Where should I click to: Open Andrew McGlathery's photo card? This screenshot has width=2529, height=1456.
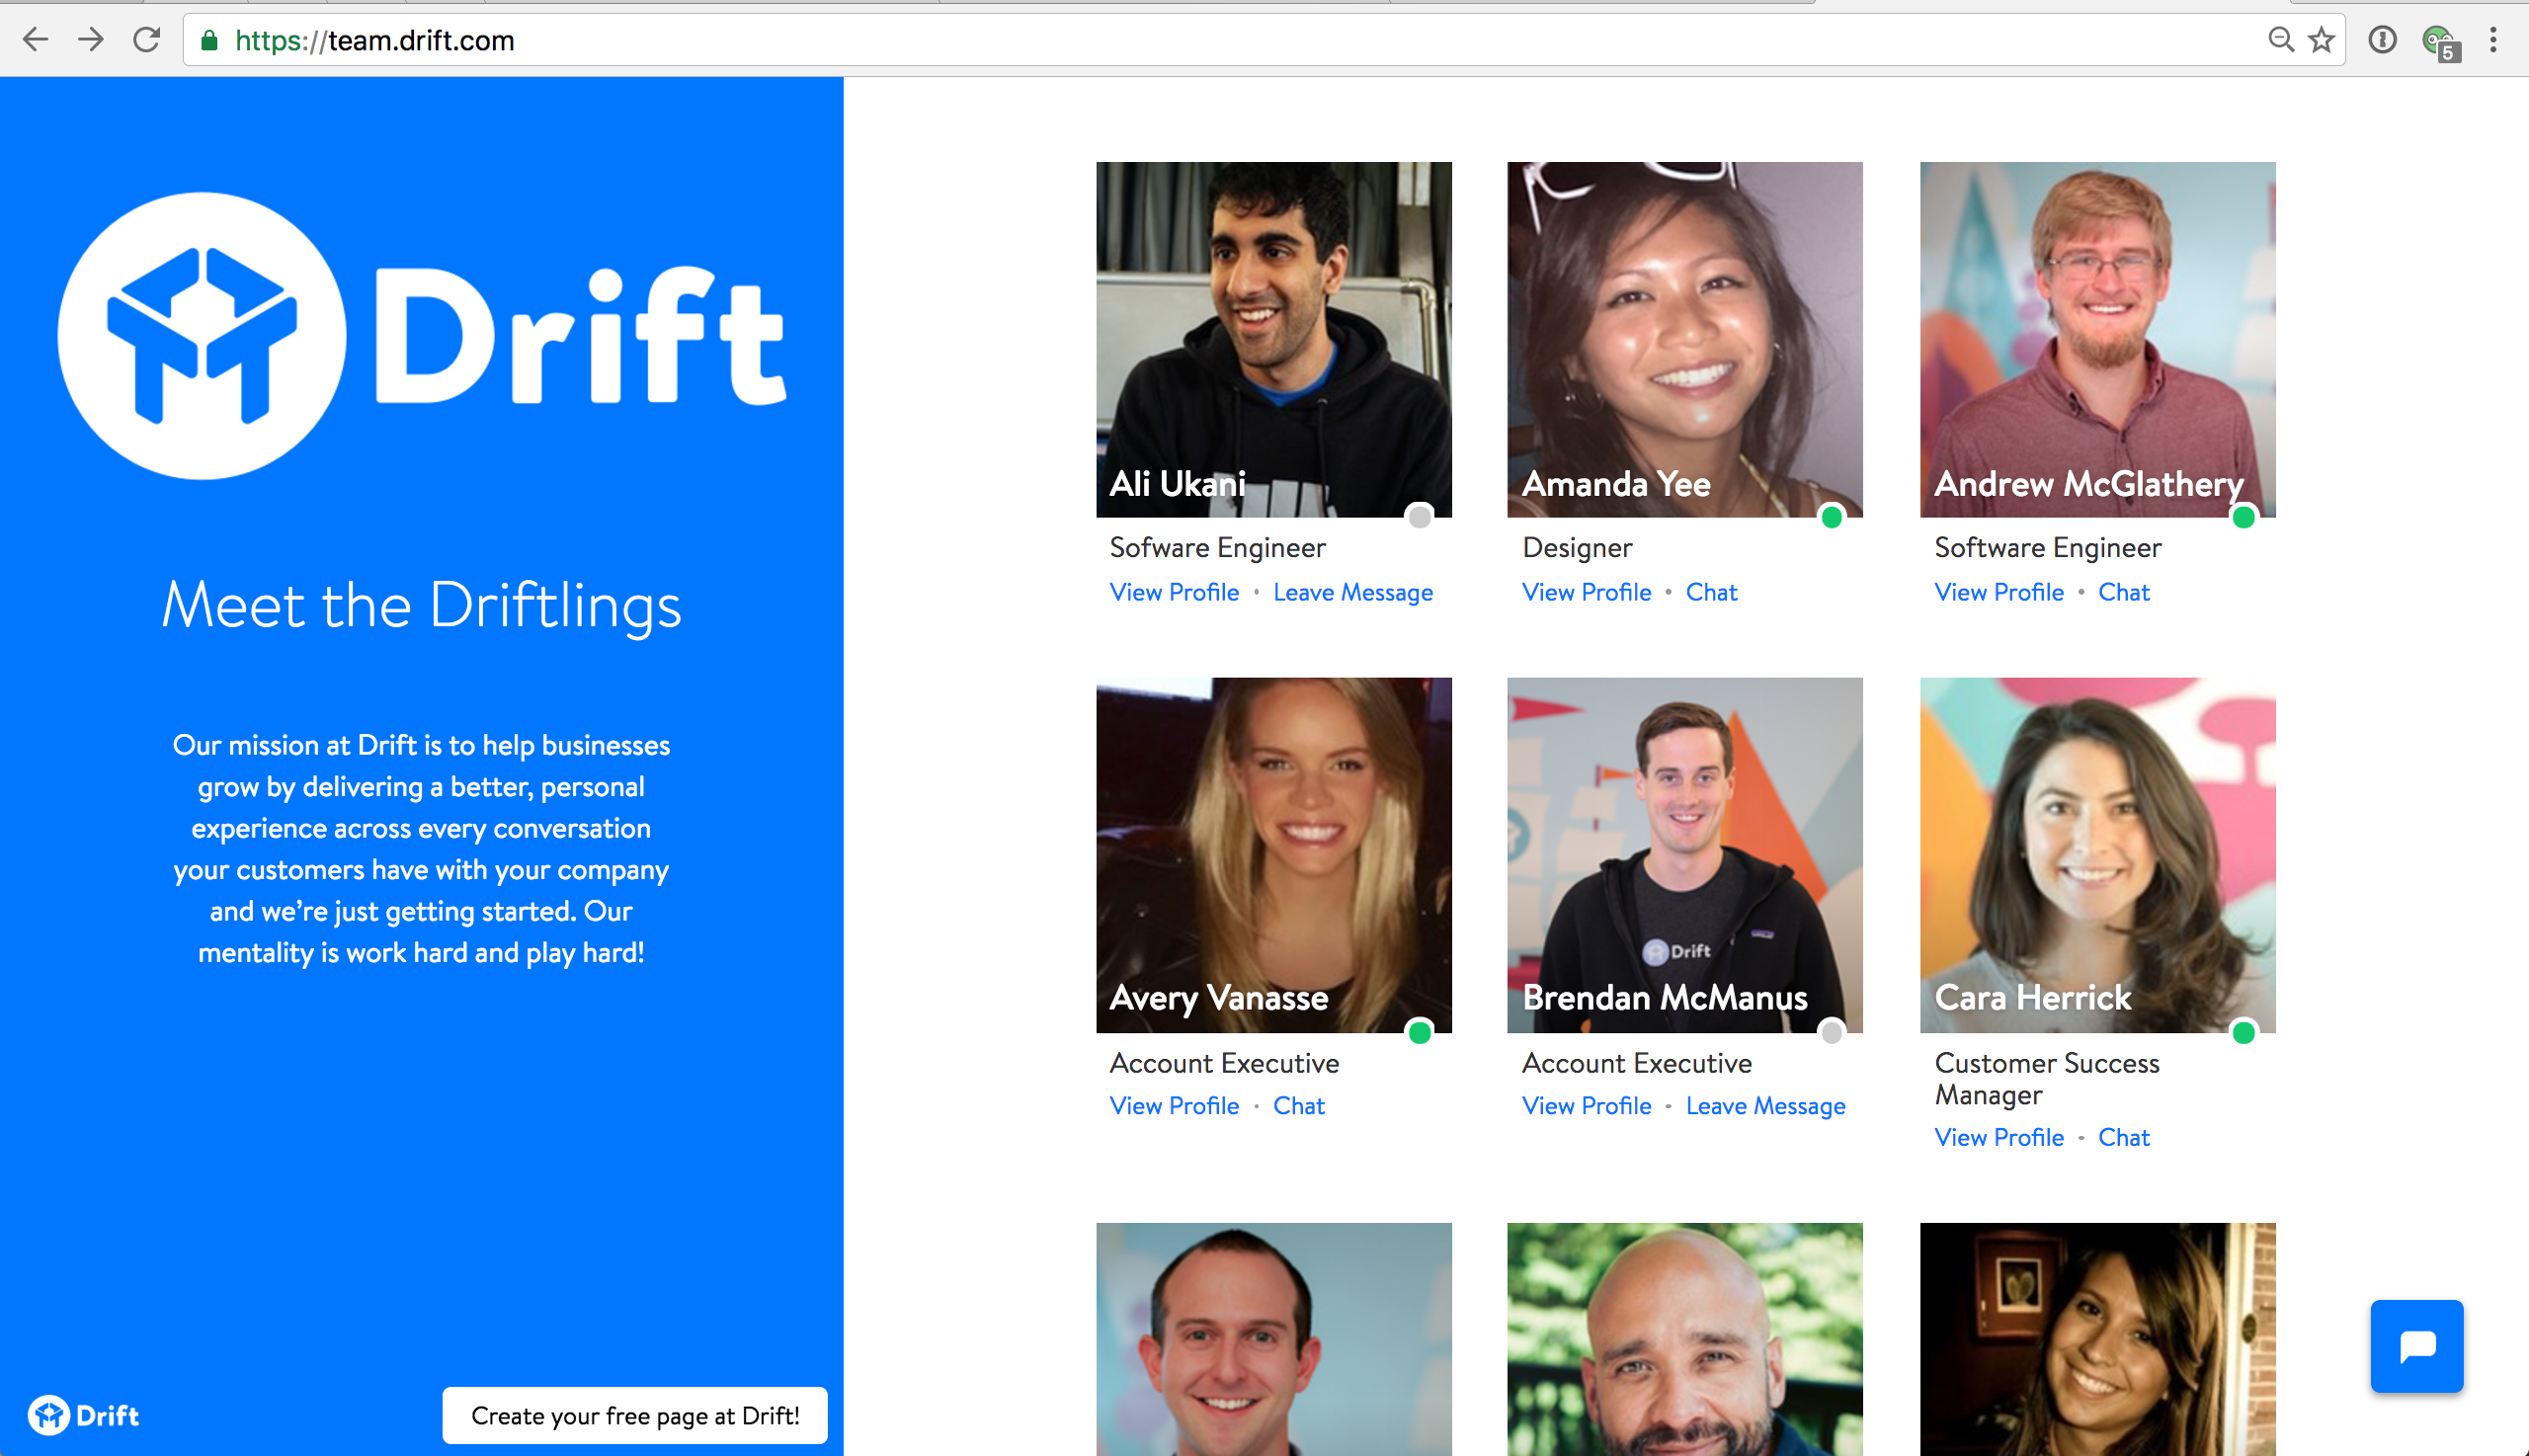(2097, 339)
